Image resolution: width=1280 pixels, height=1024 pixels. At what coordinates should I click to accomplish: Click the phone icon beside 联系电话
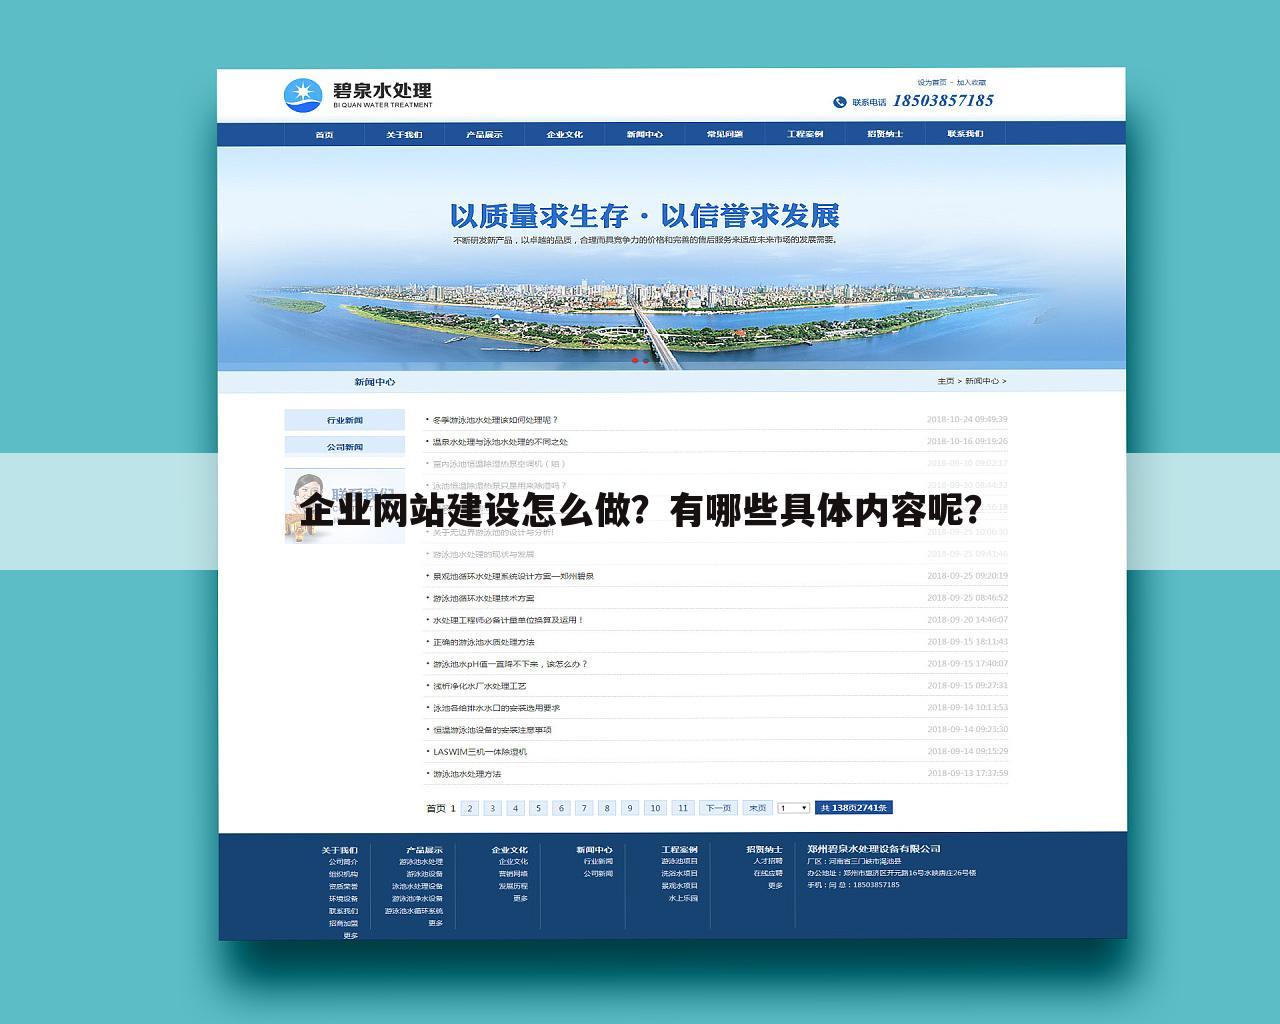[840, 102]
